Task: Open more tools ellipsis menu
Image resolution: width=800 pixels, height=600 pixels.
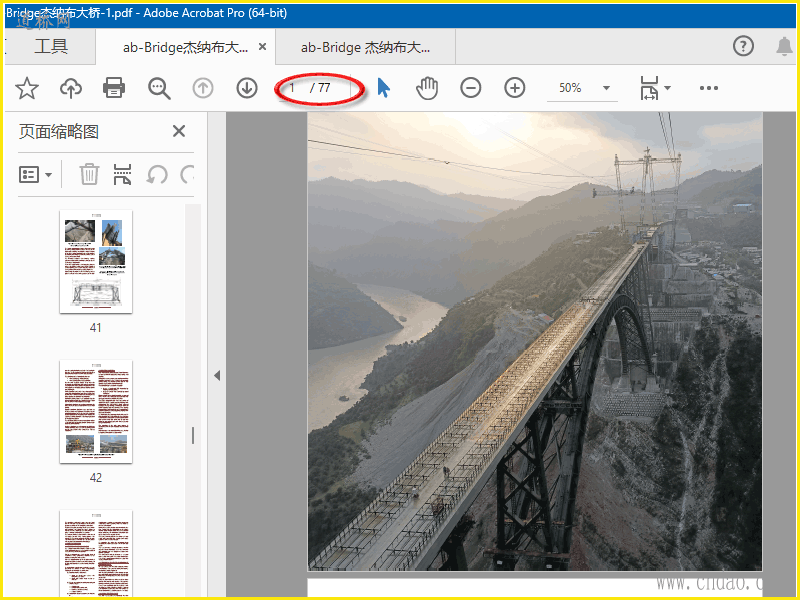Action: pos(709,88)
